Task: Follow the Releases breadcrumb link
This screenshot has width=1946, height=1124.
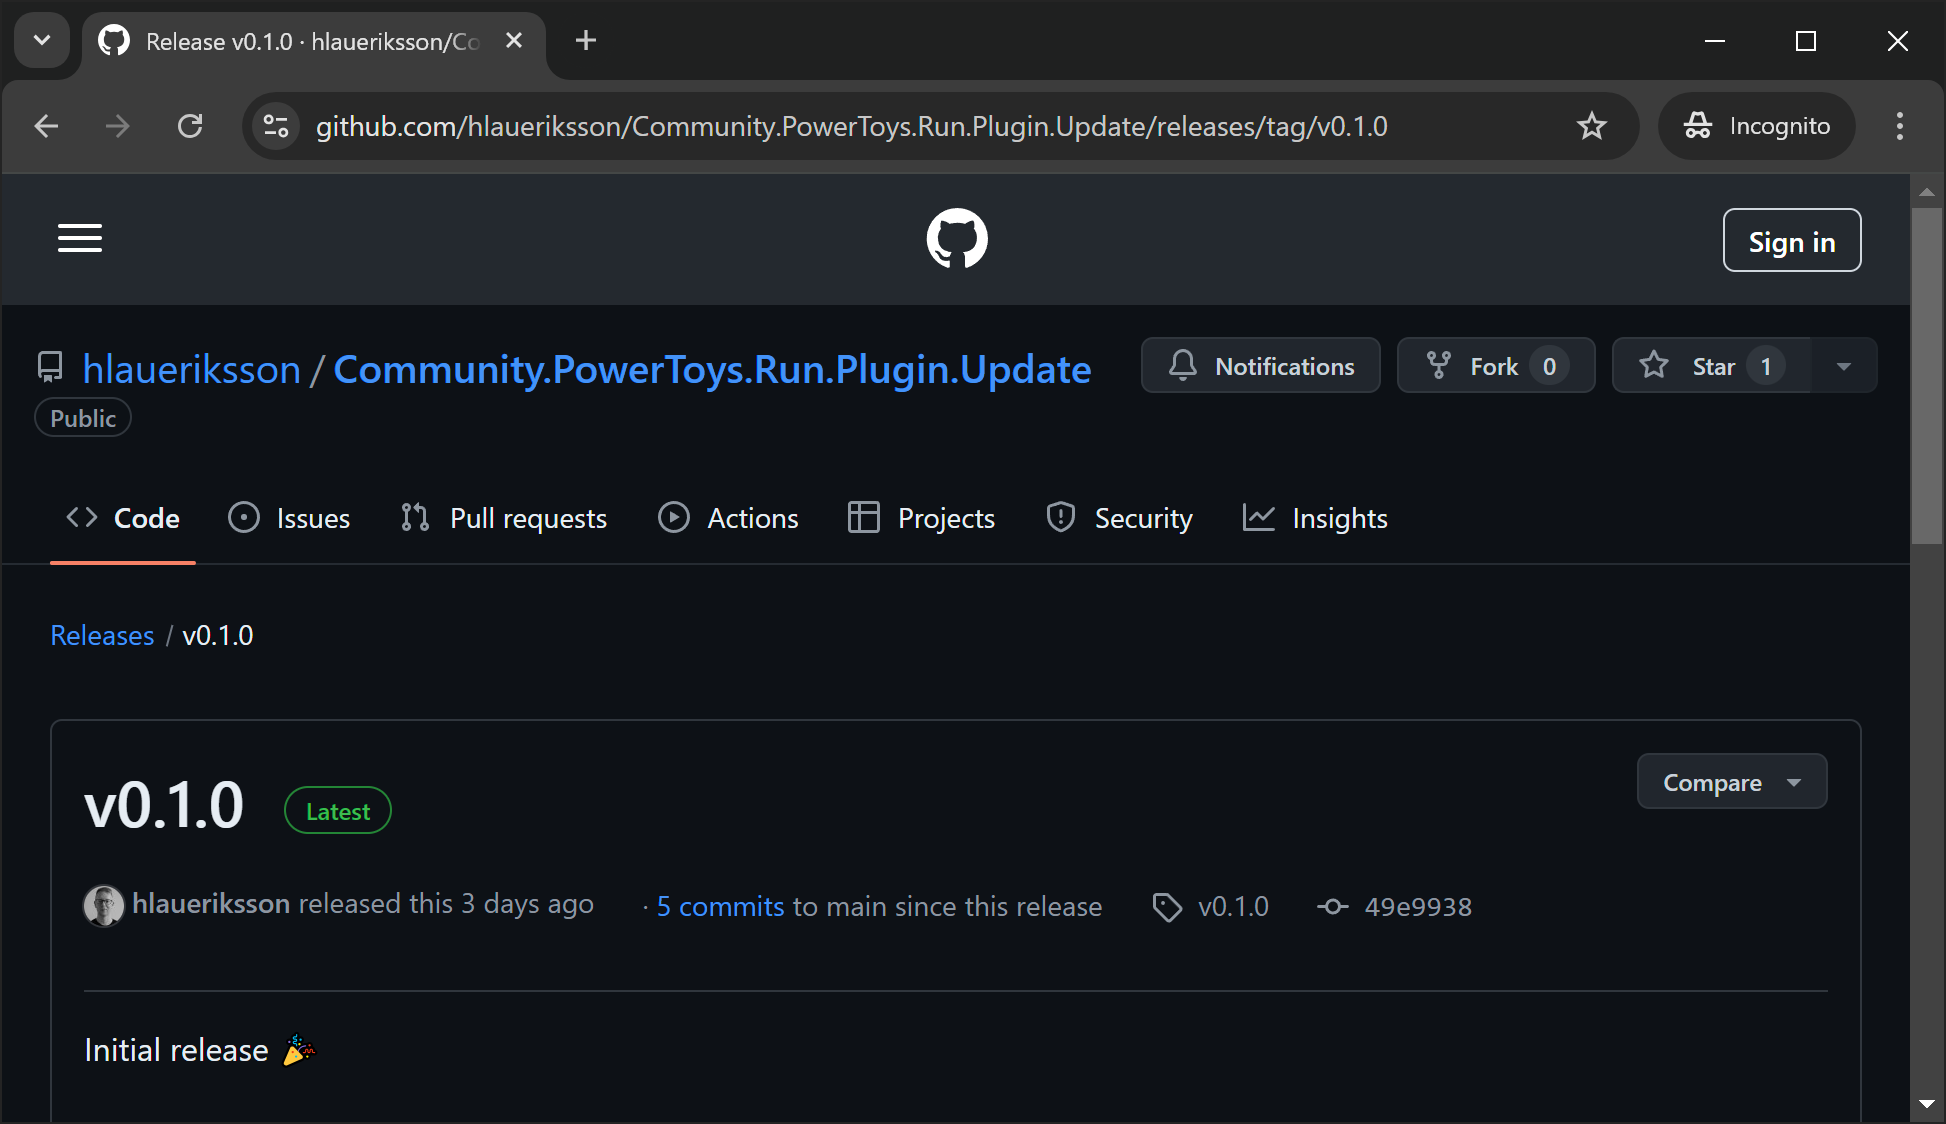Action: 102,636
